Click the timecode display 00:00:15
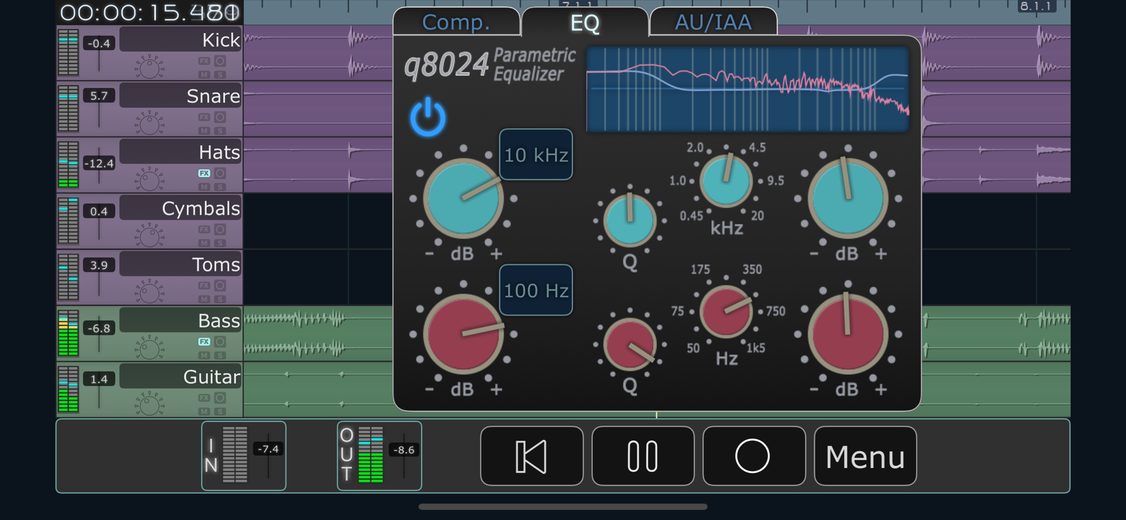The height and width of the screenshot is (520, 1126). point(149,12)
